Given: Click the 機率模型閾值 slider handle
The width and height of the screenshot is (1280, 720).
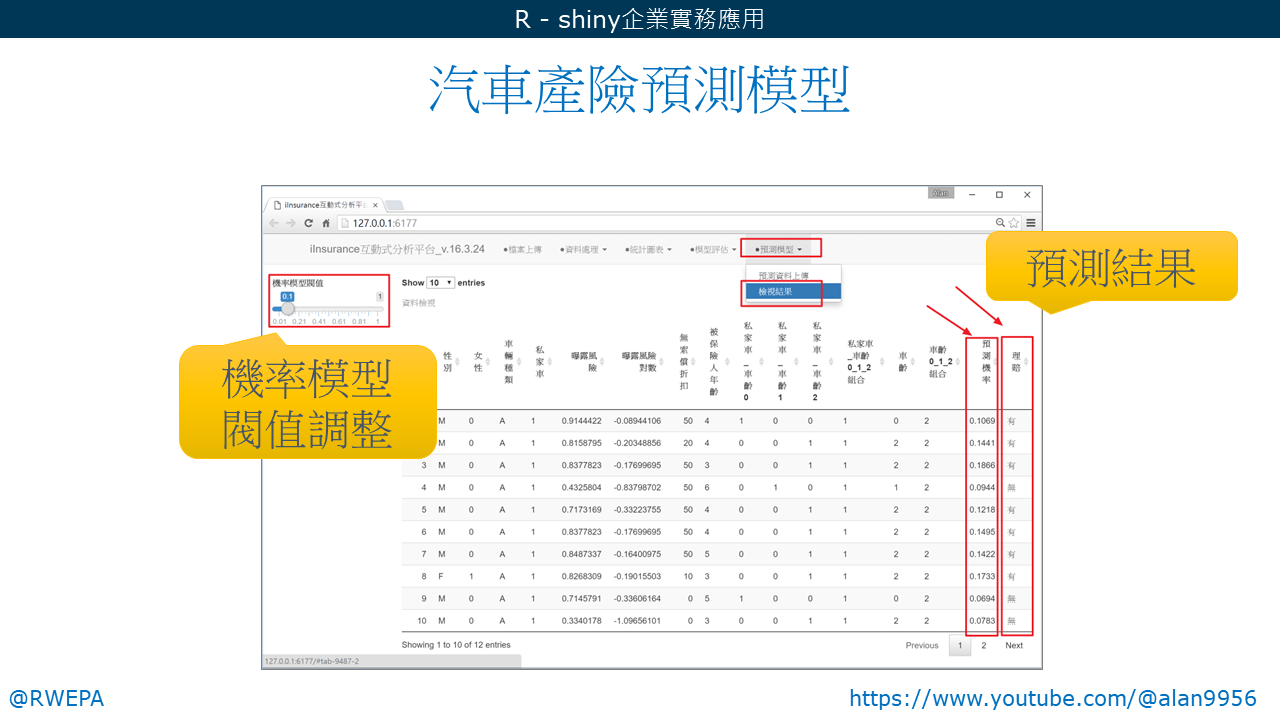Looking at the screenshot, I should coord(288,309).
